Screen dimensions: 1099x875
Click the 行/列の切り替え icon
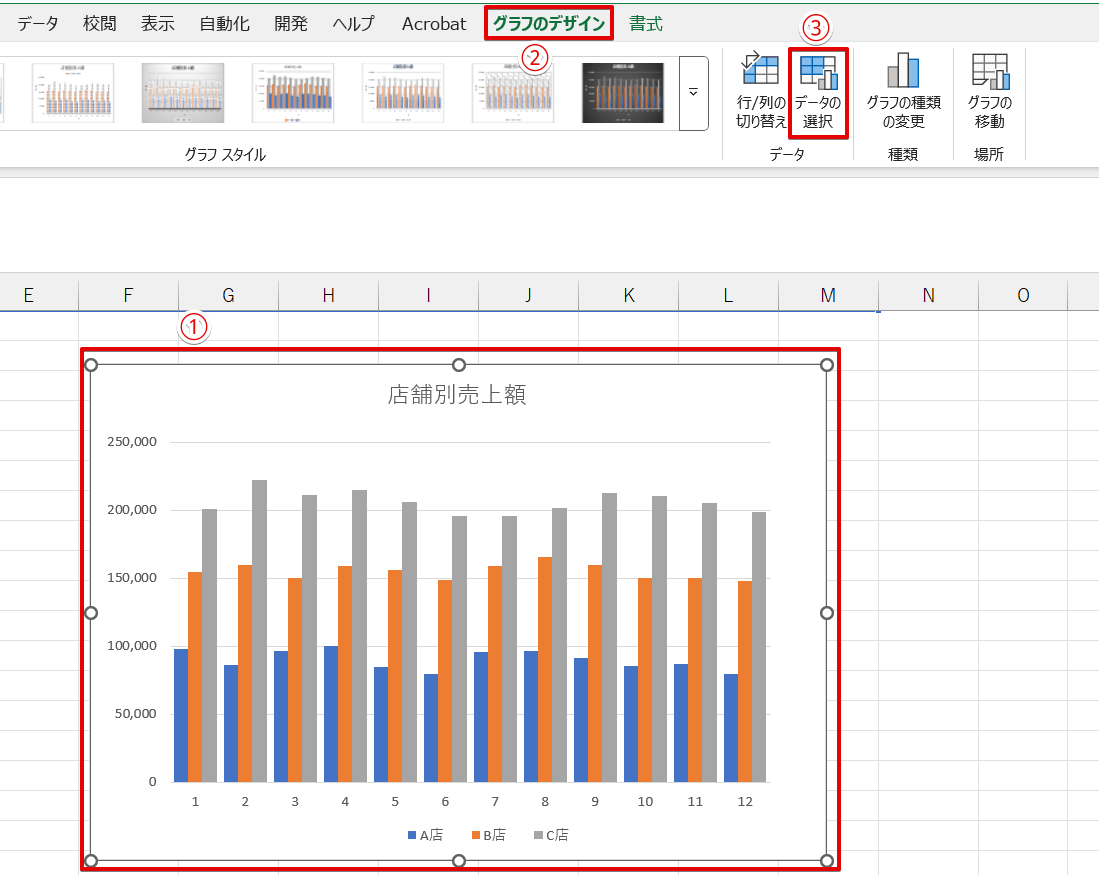[759, 72]
